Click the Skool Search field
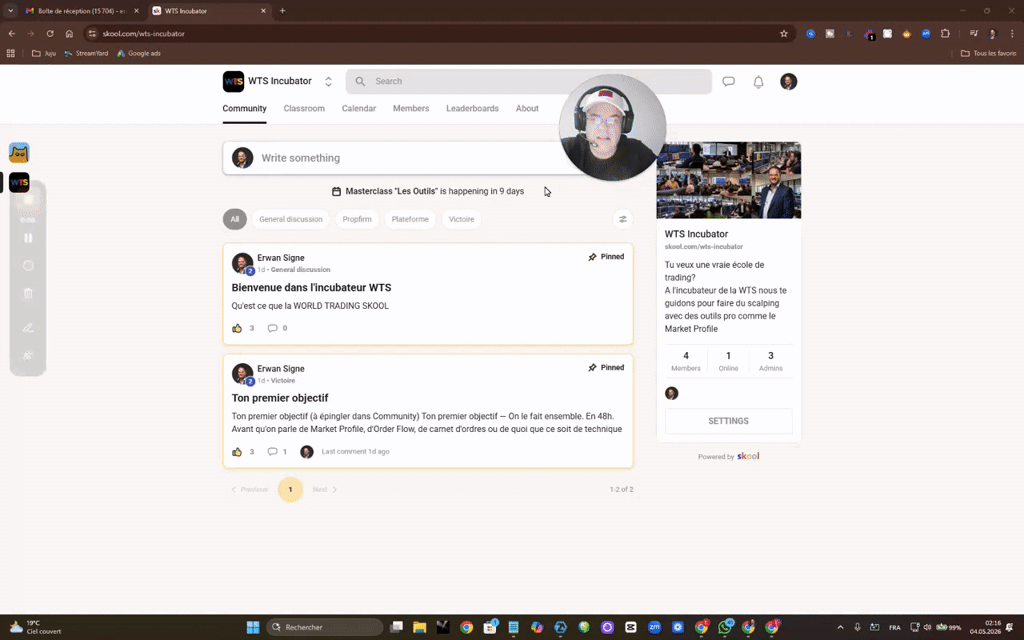This screenshot has height=640, width=1024. (x=528, y=82)
